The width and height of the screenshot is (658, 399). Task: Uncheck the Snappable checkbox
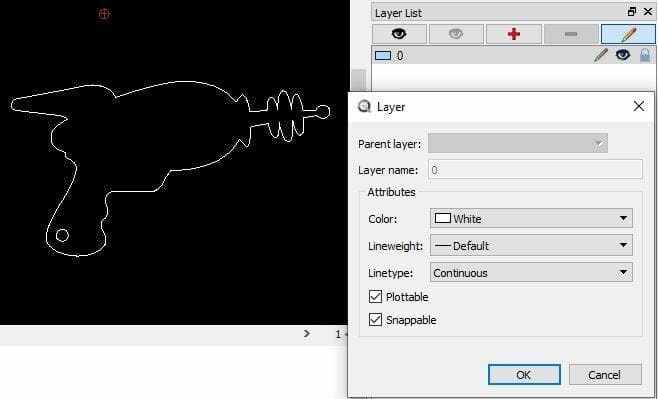[x=375, y=320]
